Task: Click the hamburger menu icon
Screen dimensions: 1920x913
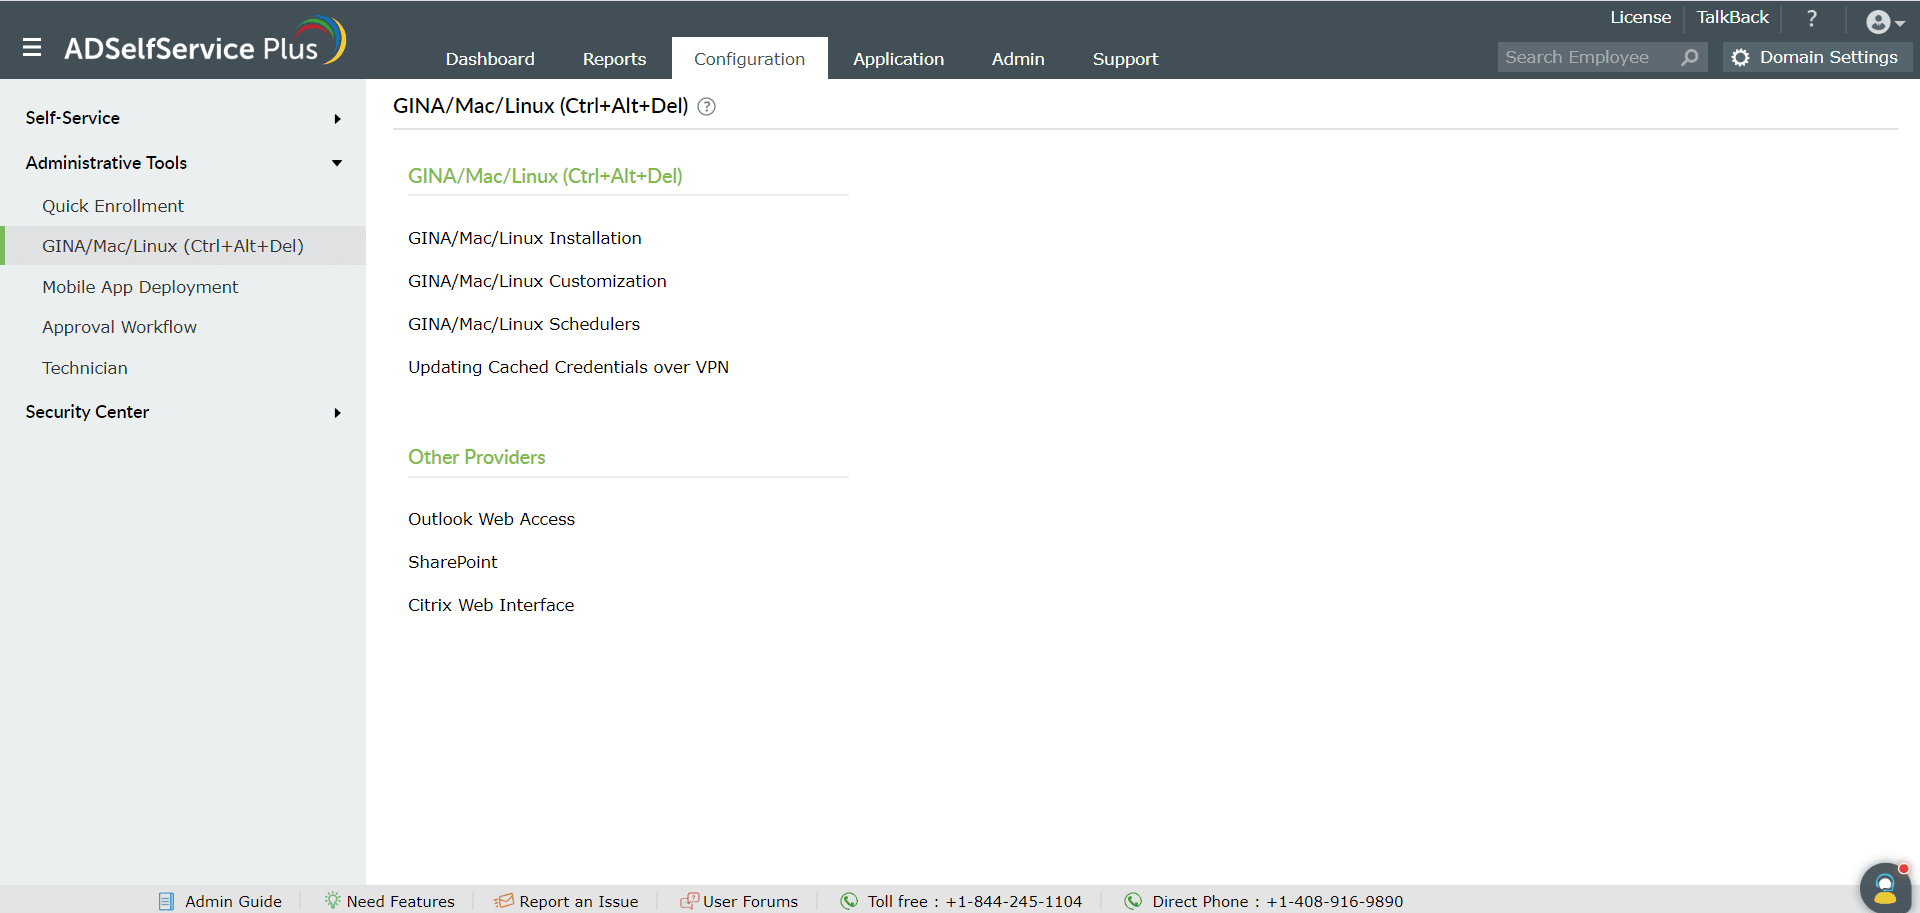Action: point(32,47)
